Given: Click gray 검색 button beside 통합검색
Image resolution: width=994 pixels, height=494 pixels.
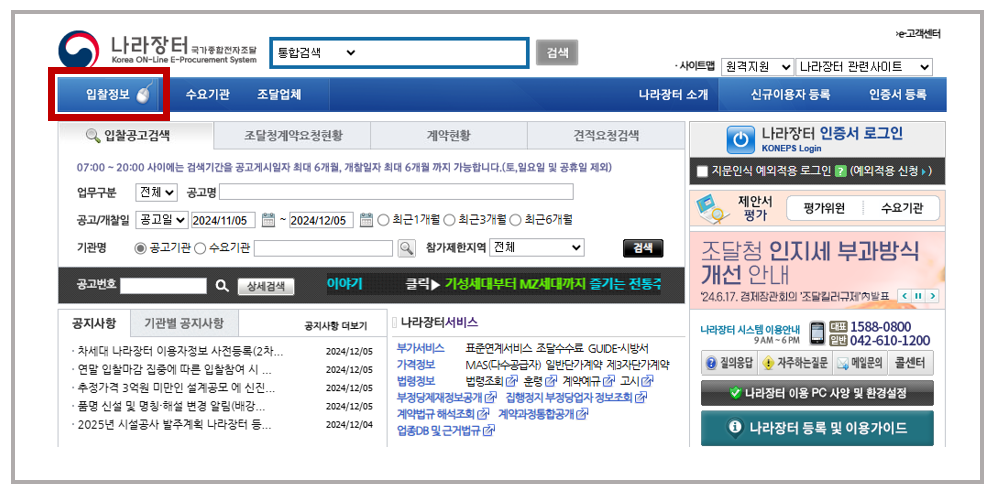Looking at the screenshot, I should coord(557,53).
